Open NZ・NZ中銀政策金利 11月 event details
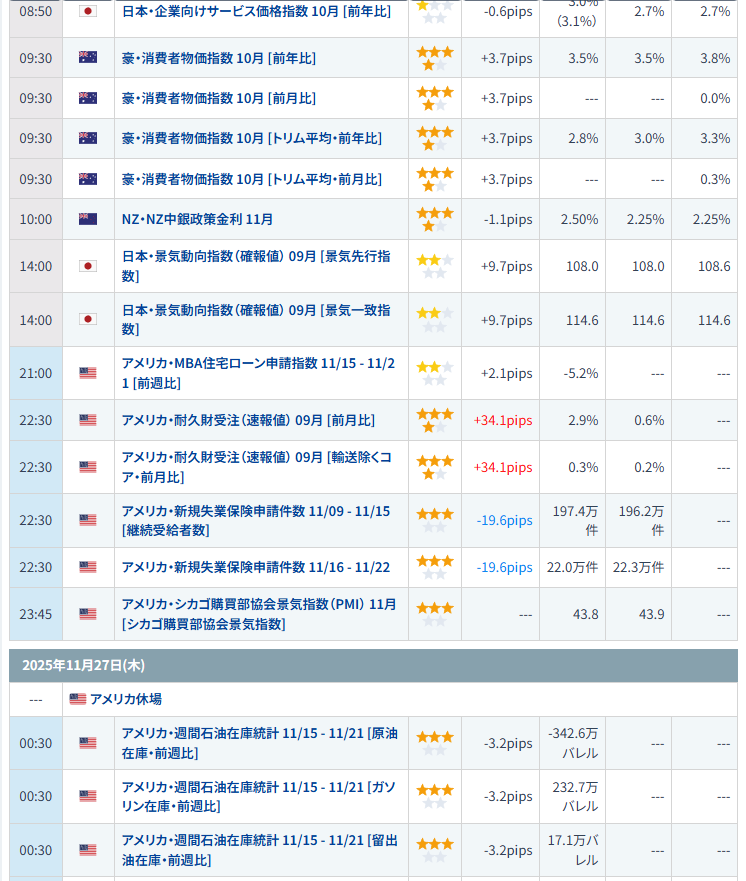The image size is (746, 881). click(x=197, y=219)
